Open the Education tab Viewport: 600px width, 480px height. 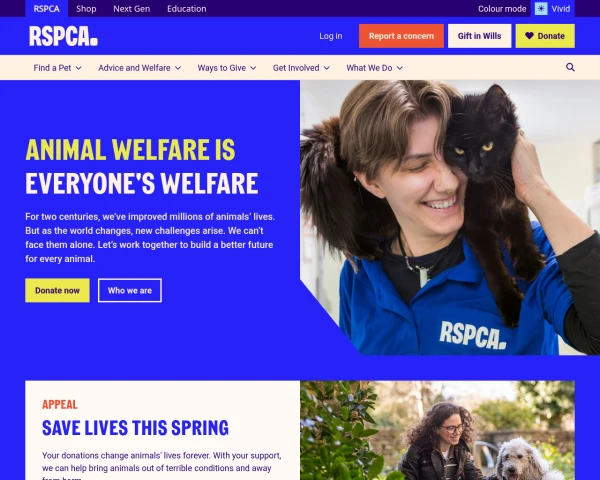[x=187, y=8]
